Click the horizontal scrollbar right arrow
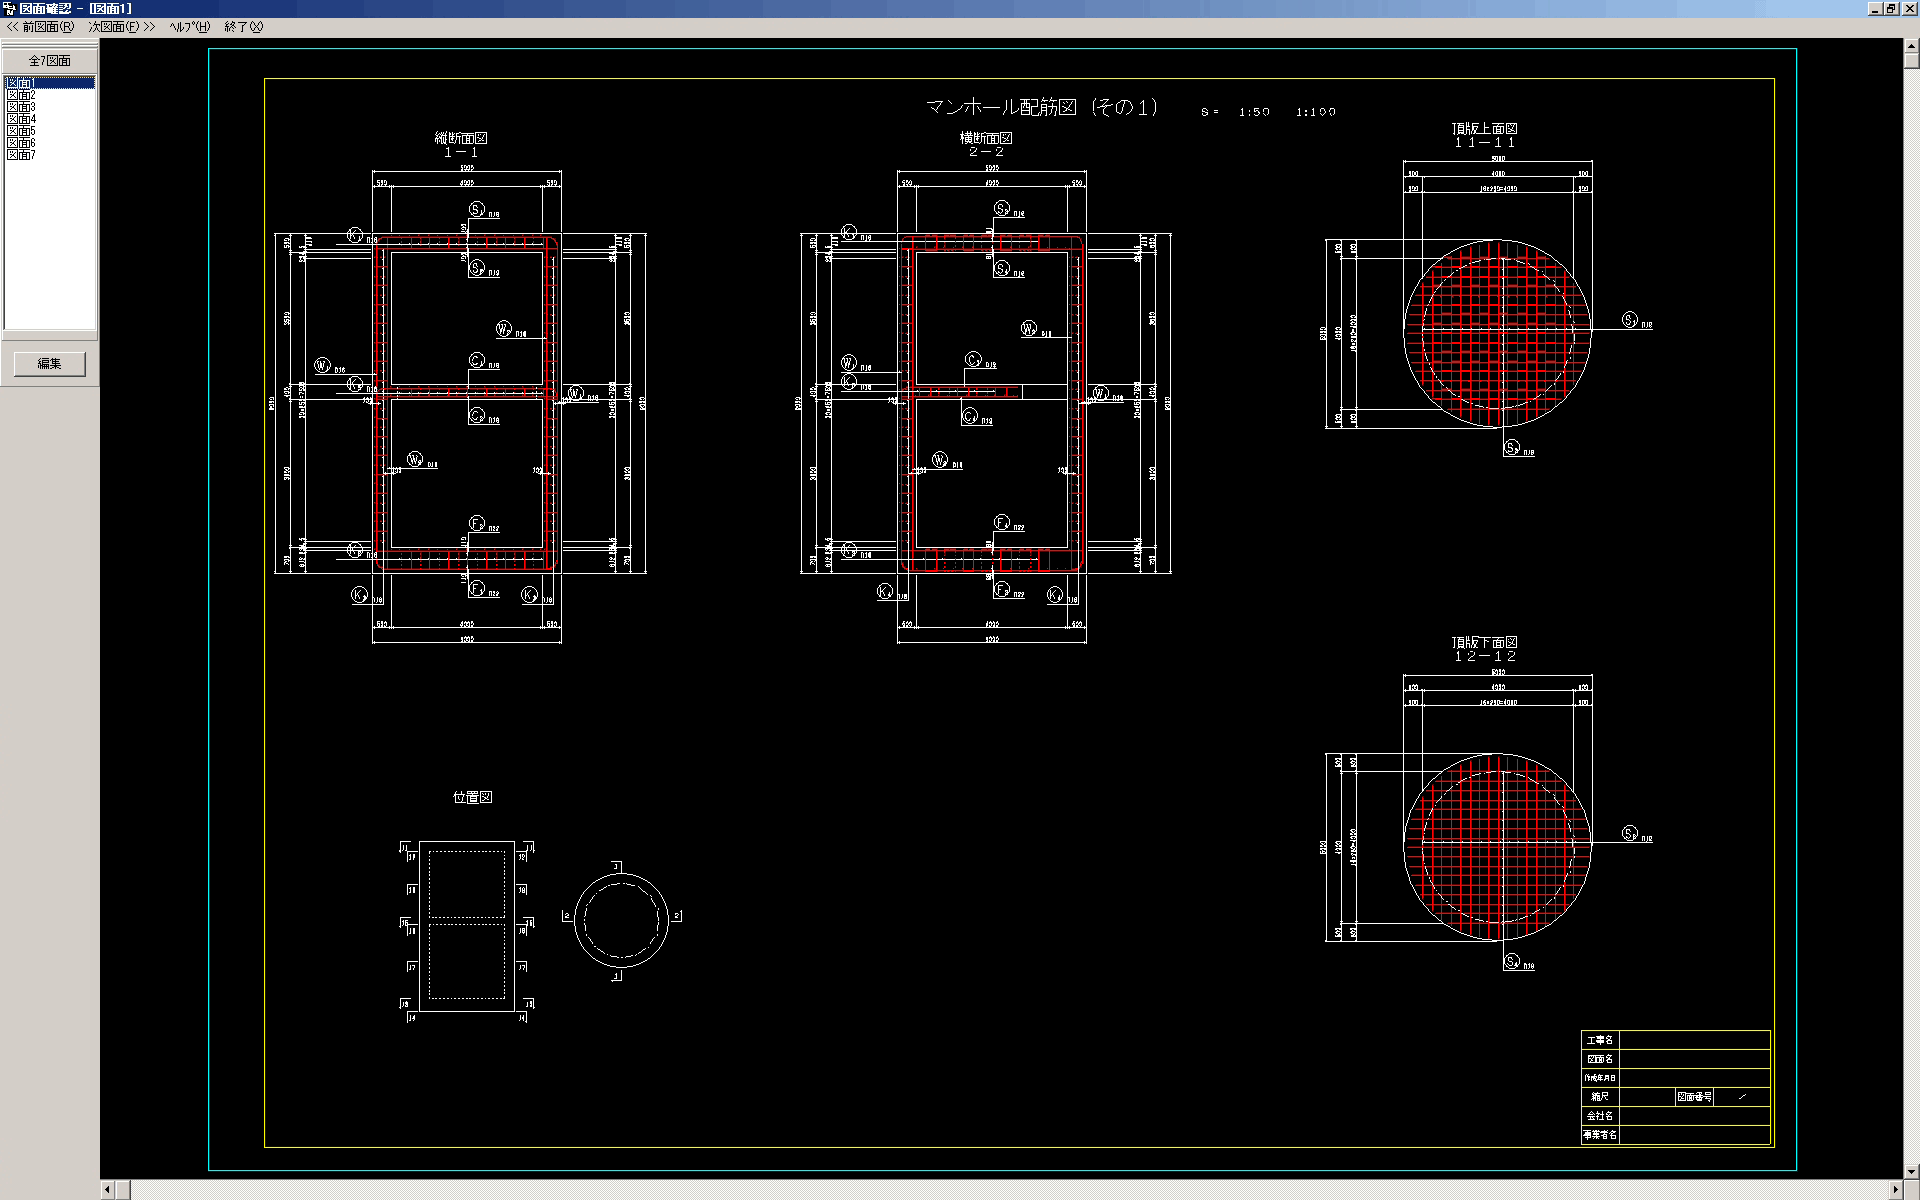The height and width of the screenshot is (1200, 1920). point(1895,1190)
